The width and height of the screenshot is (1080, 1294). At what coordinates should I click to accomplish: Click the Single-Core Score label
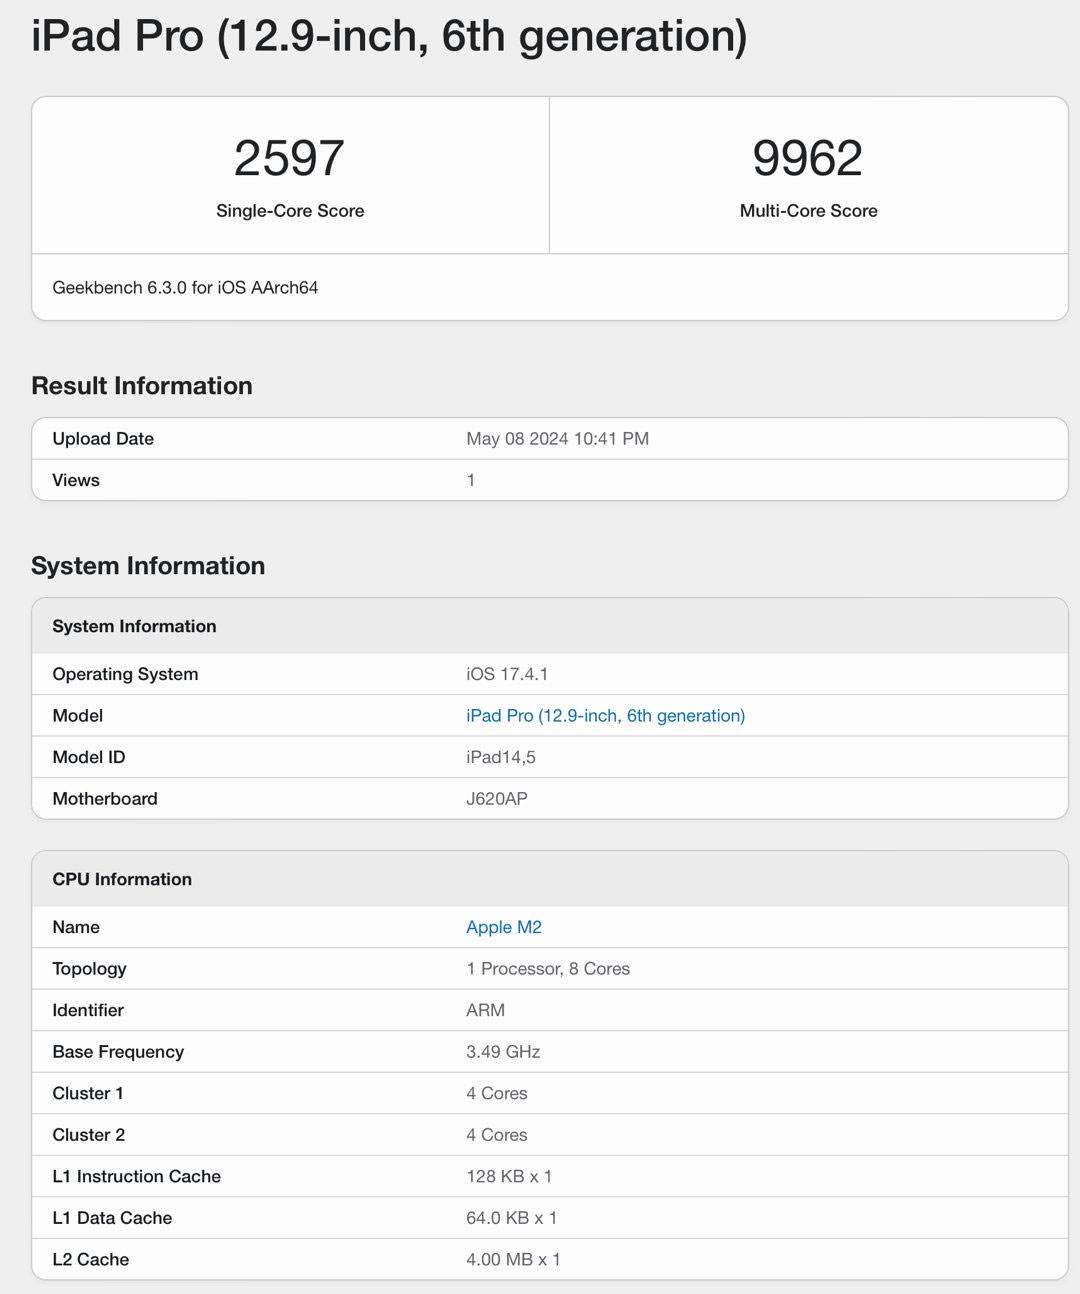coord(290,211)
